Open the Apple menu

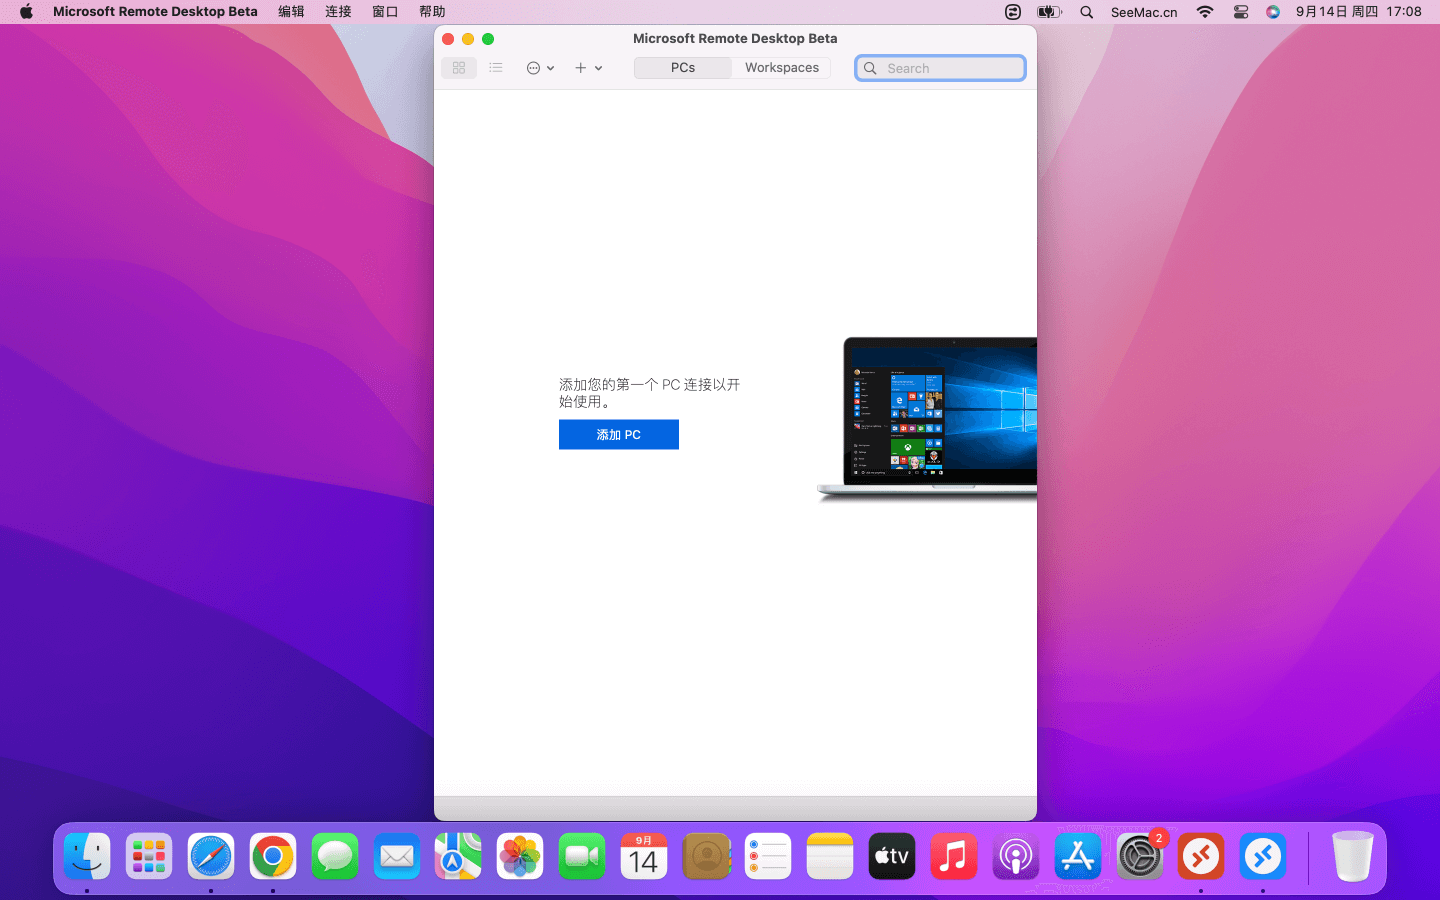(x=26, y=12)
